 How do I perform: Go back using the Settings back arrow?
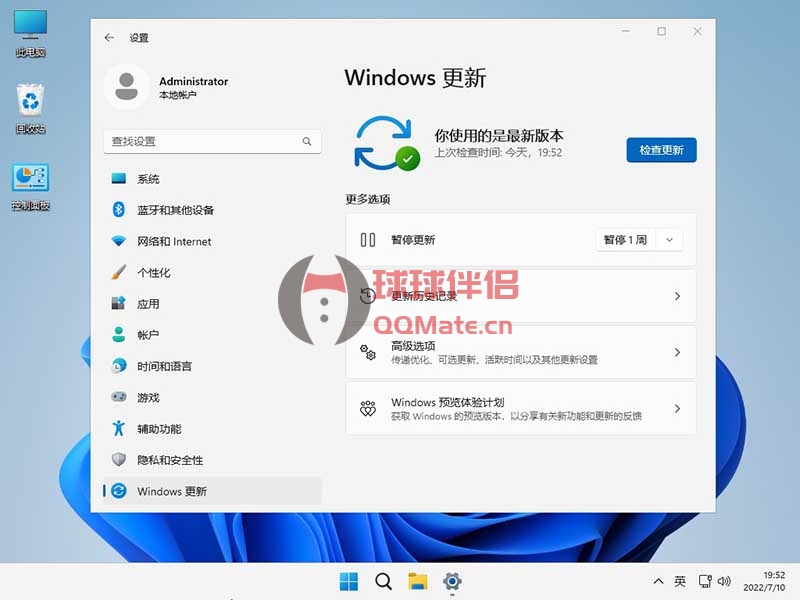109,38
